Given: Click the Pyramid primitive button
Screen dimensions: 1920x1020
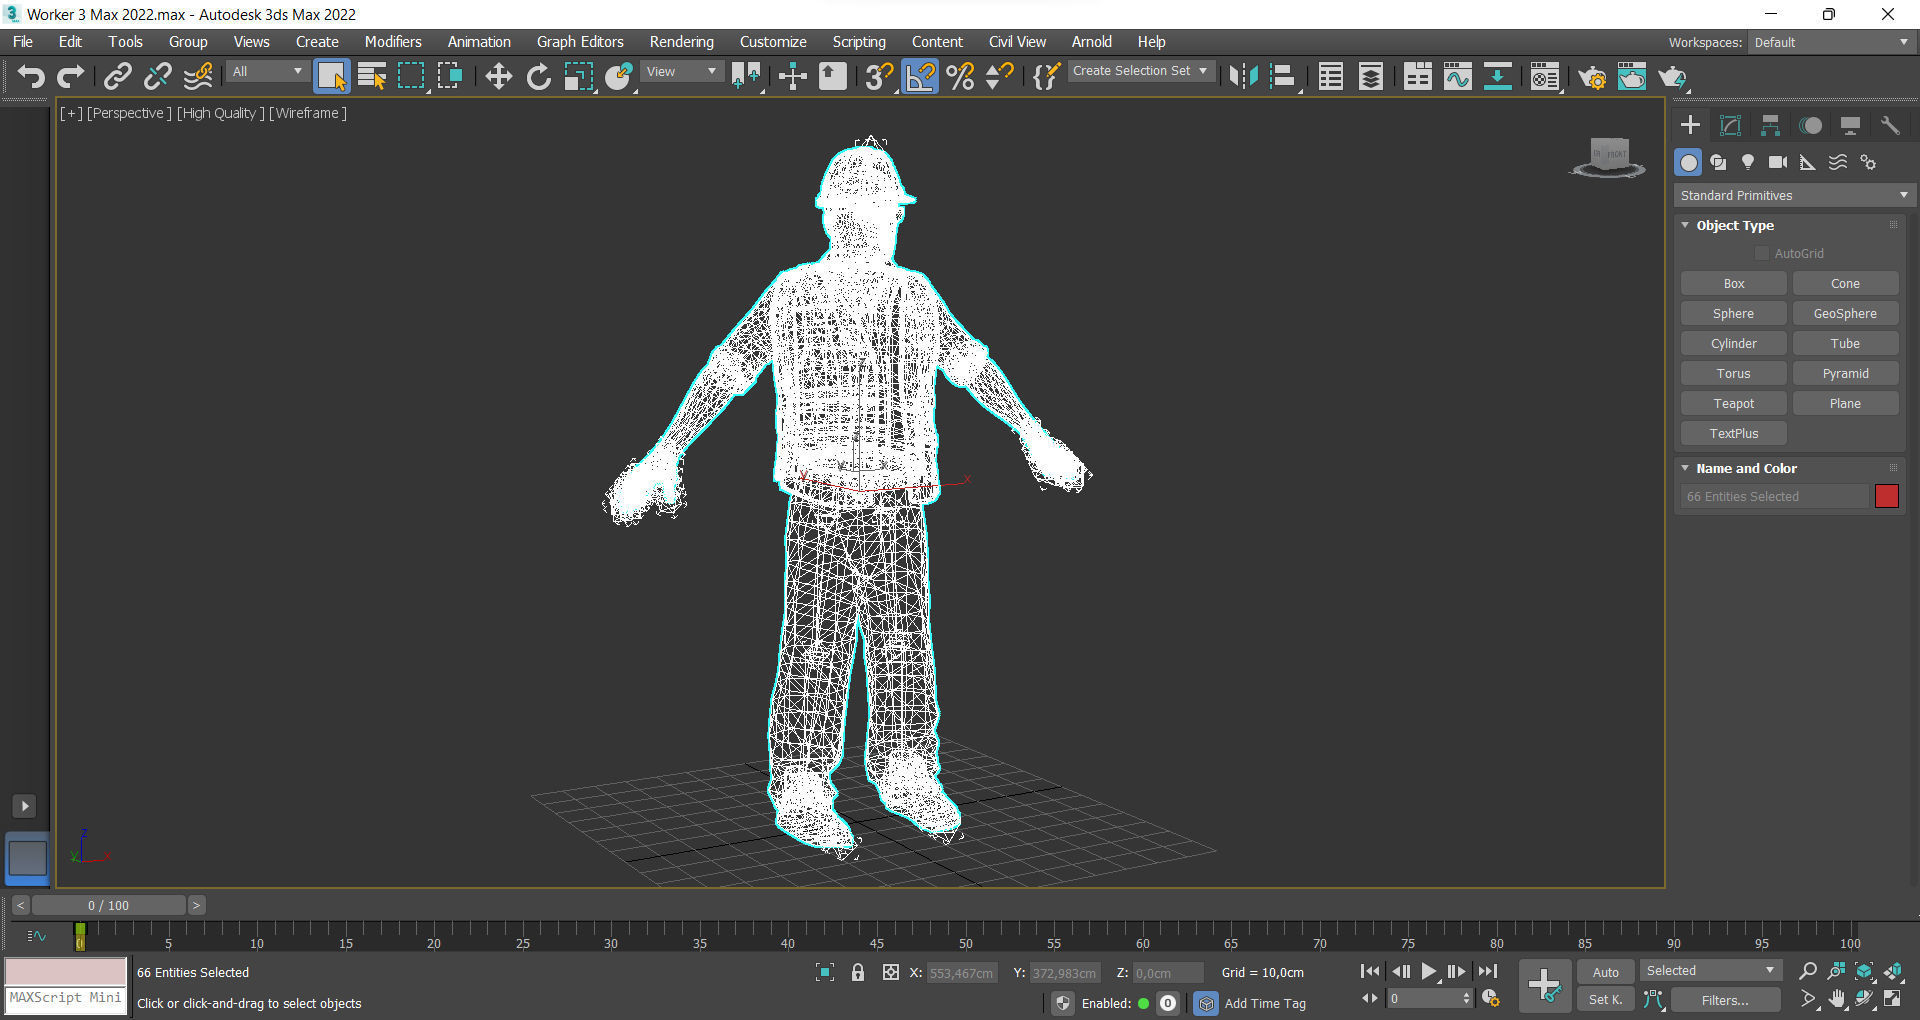Looking at the screenshot, I should (x=1845, y=374).
